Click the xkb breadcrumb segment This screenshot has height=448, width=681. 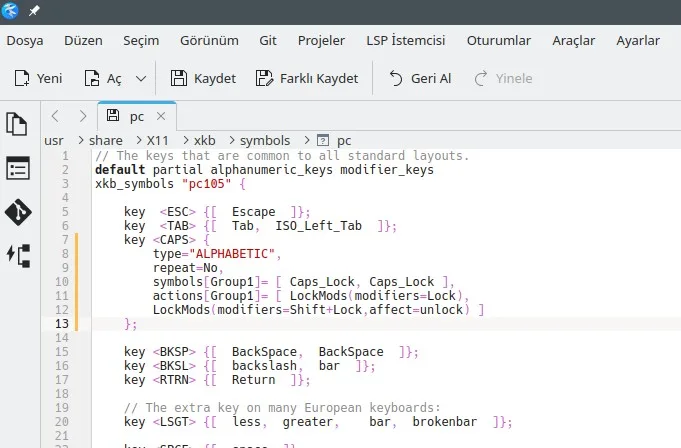coord(205,141)
